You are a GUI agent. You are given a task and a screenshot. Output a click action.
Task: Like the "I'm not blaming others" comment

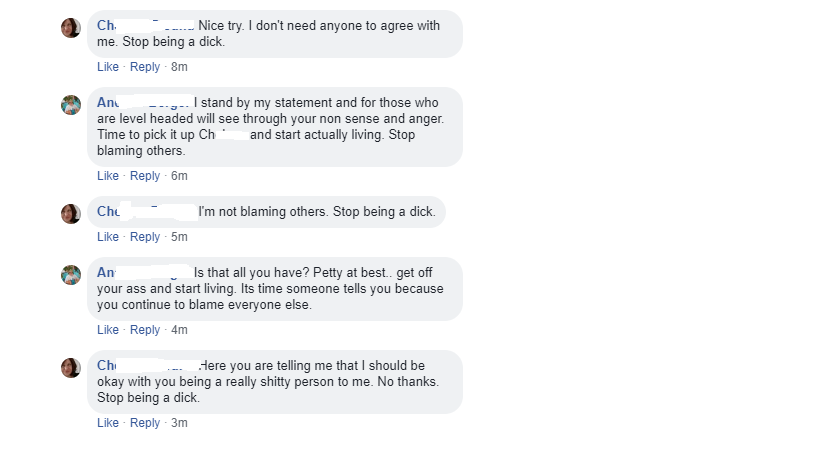[108, 237]
